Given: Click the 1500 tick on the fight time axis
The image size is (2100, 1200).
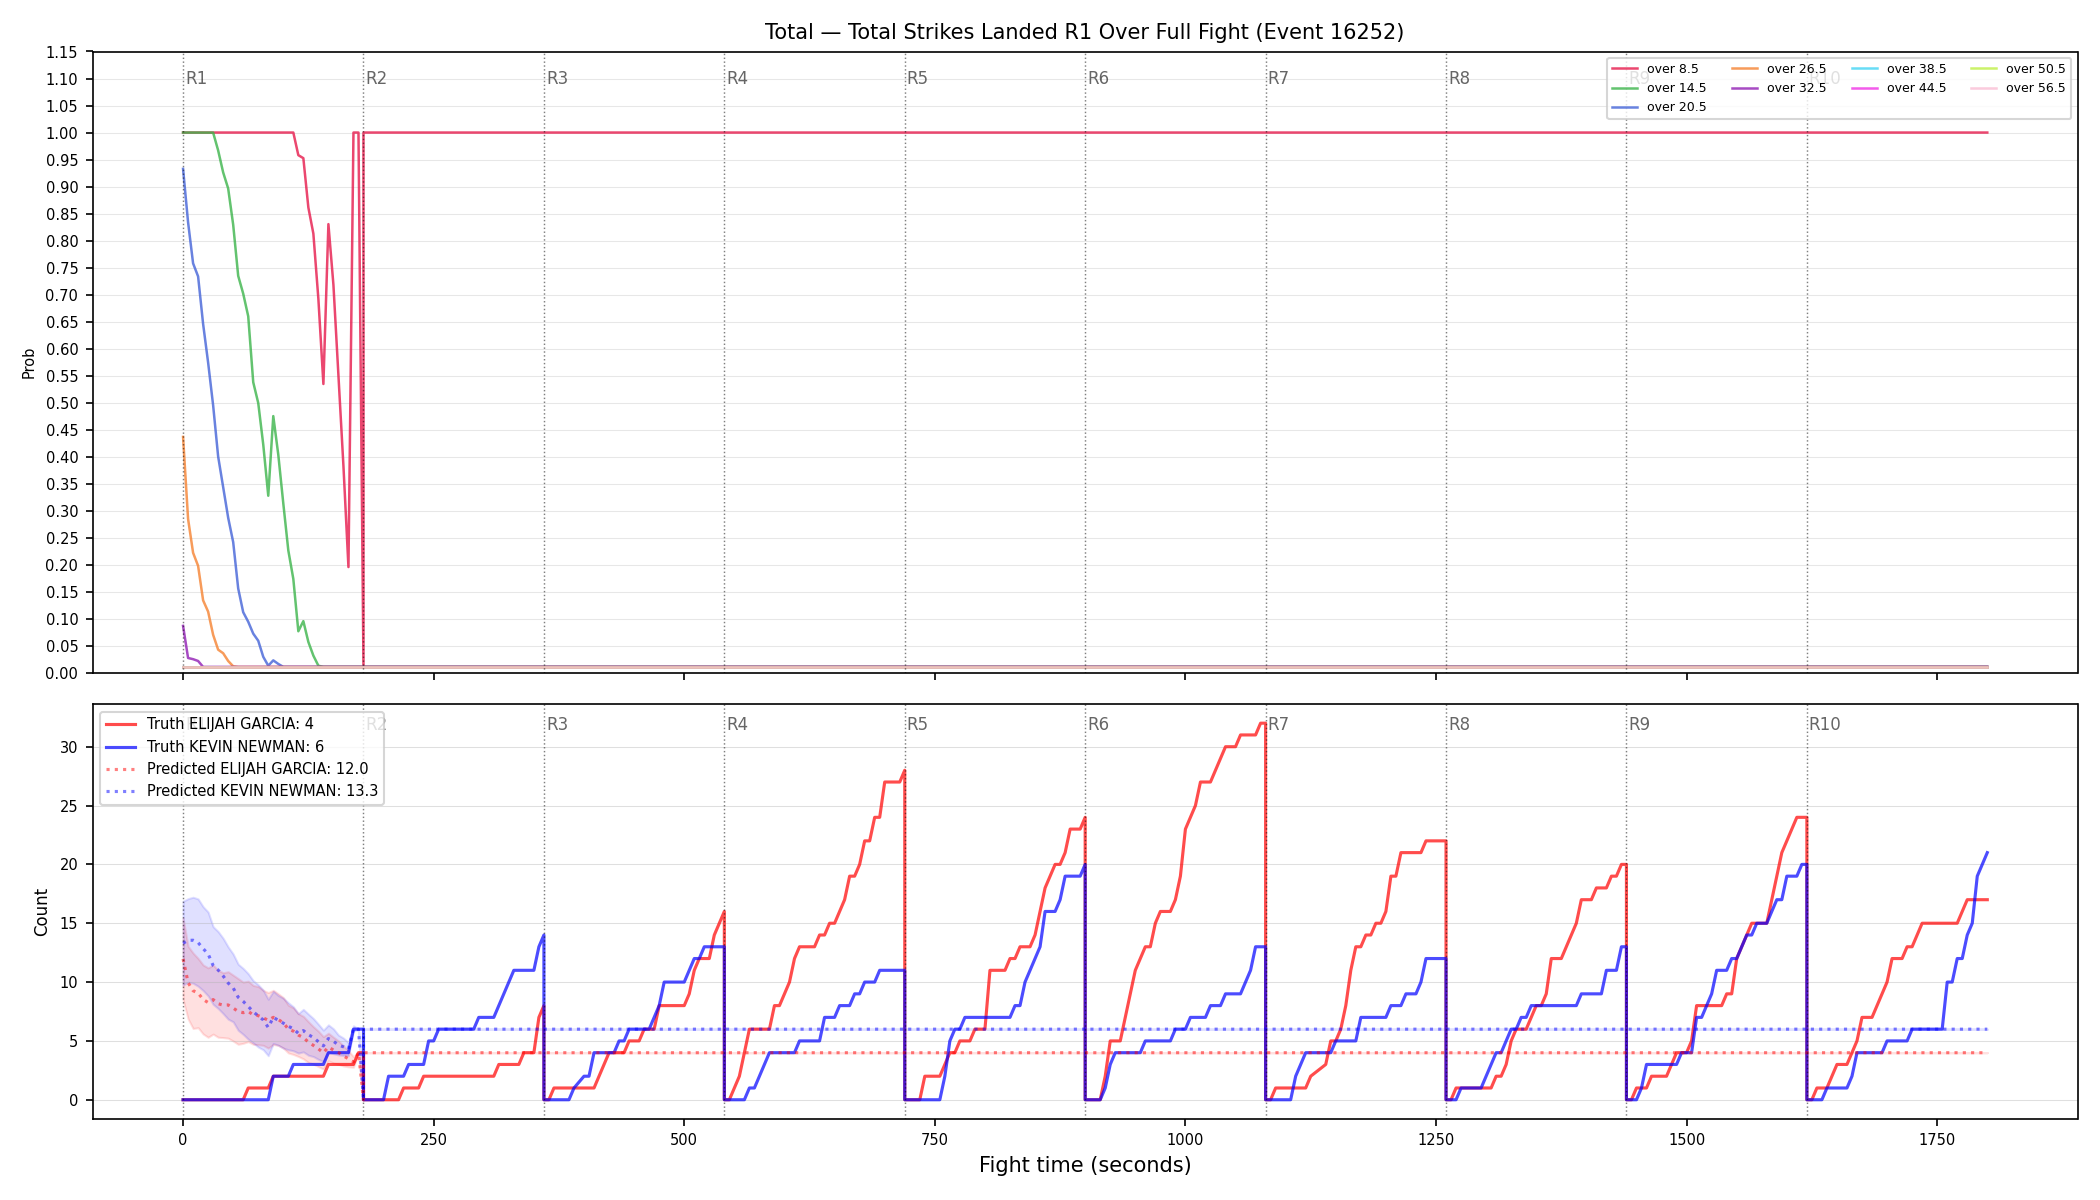Looking at the screenshot, I should click(1687, 1139).
